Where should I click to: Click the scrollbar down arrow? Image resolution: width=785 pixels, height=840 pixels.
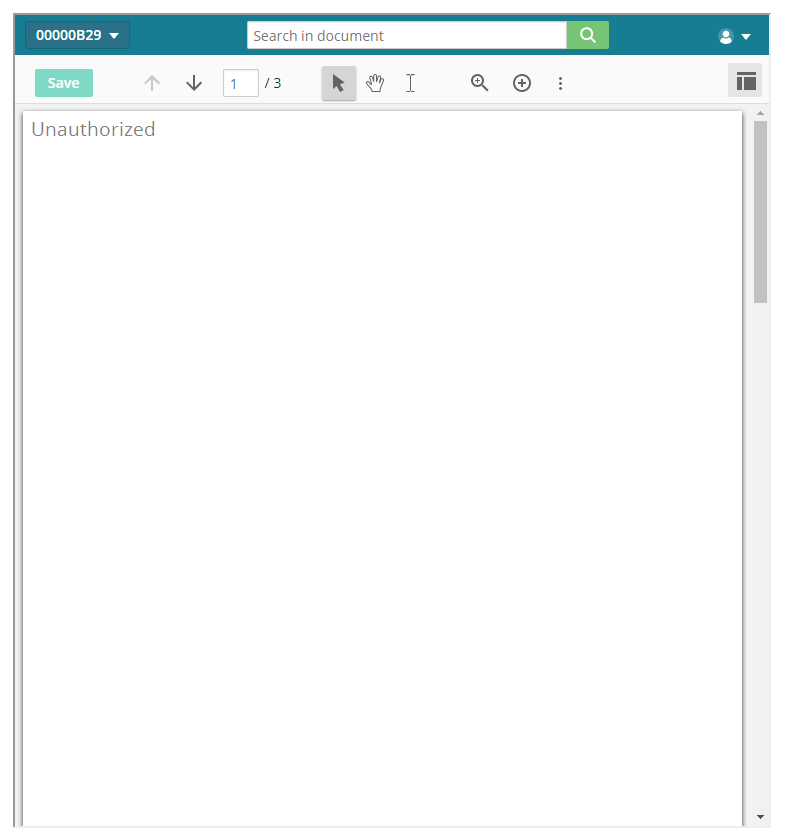[x=760, y=817]
